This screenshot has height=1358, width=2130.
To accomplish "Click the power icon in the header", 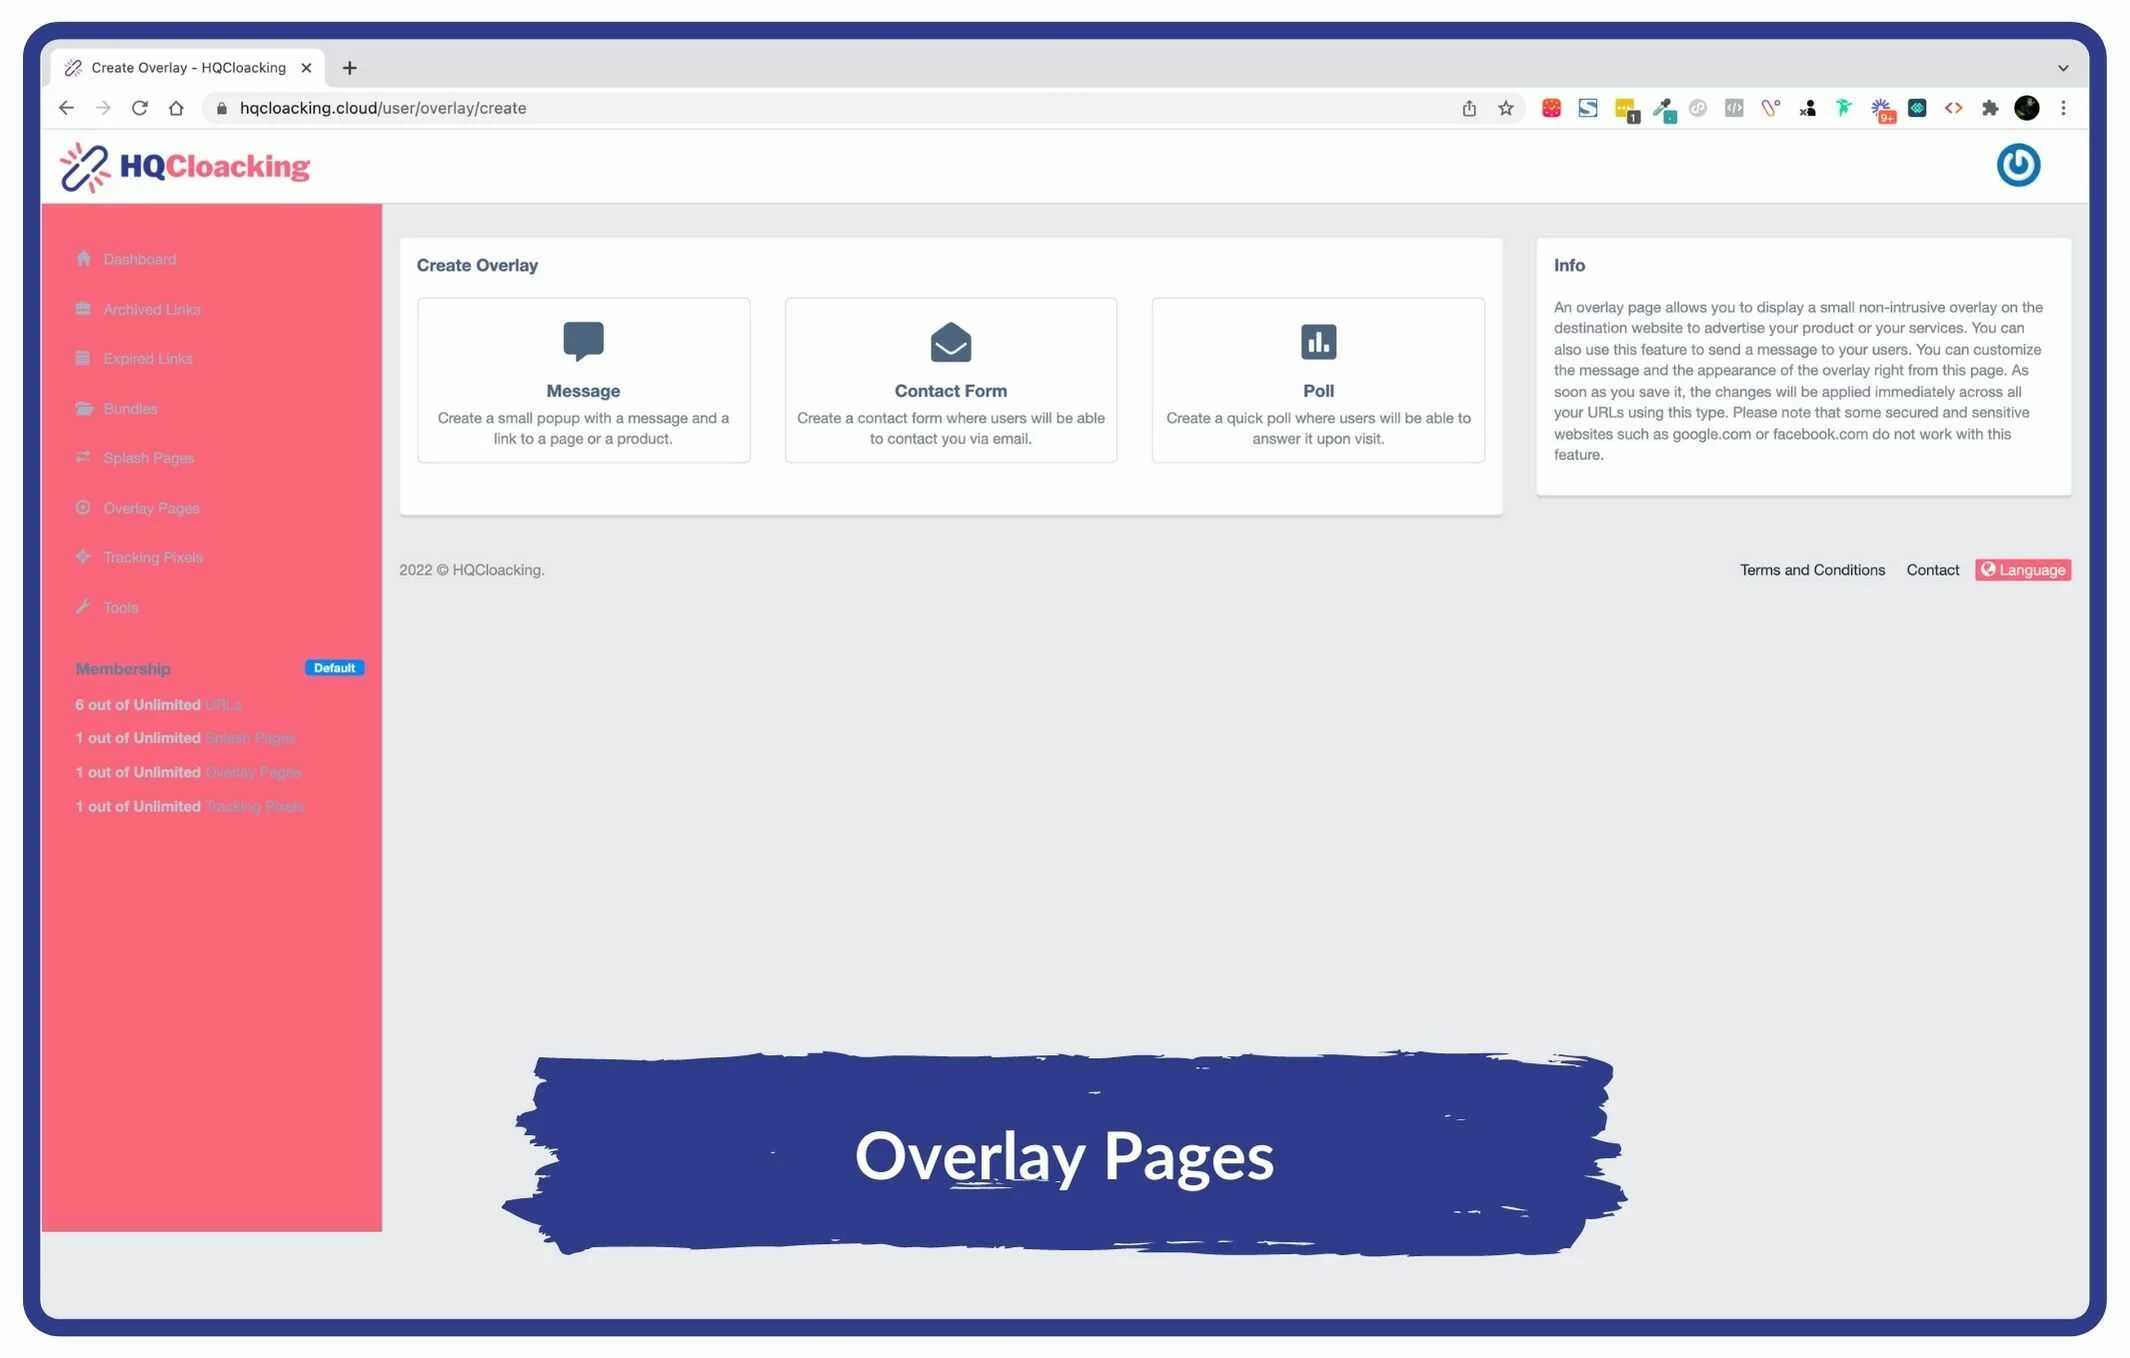I will tap(2017, 165).
